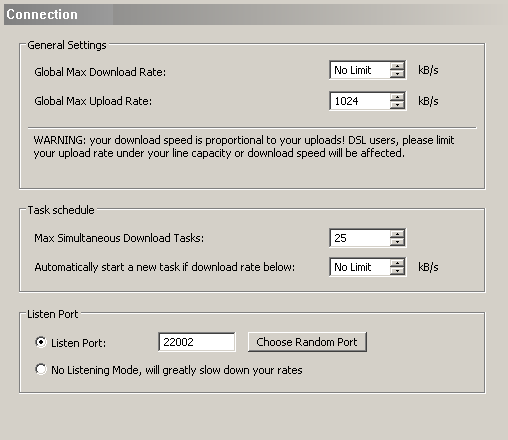
Task: Increase Global Max Download Rate with up arrow
Action: (x=397, y=66)
